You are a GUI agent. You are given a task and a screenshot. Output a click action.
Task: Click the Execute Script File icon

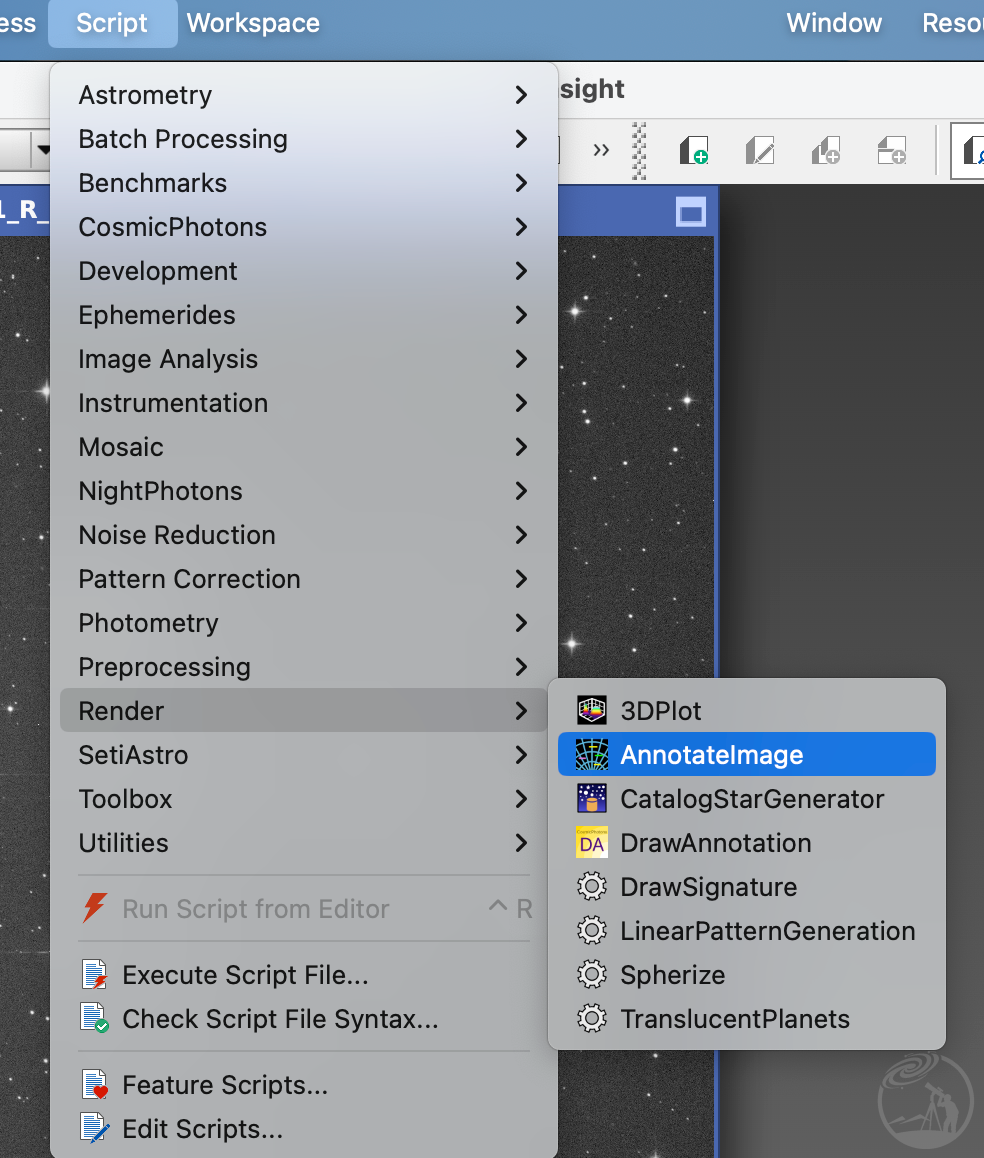[x=96, y=975]
